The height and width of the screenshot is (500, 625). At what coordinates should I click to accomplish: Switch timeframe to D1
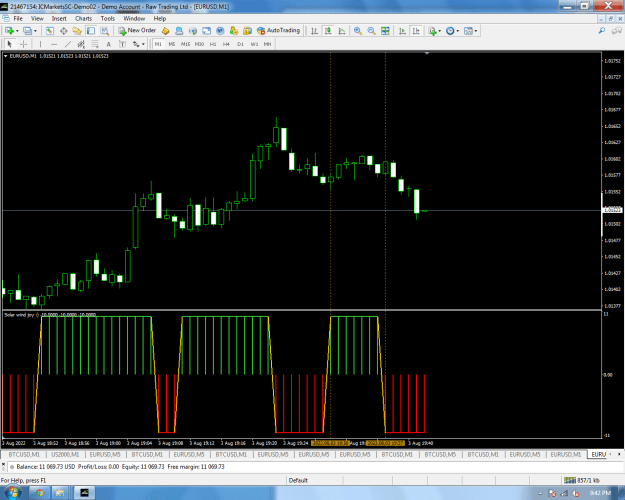pyautogui.click(x=240, y=44)
